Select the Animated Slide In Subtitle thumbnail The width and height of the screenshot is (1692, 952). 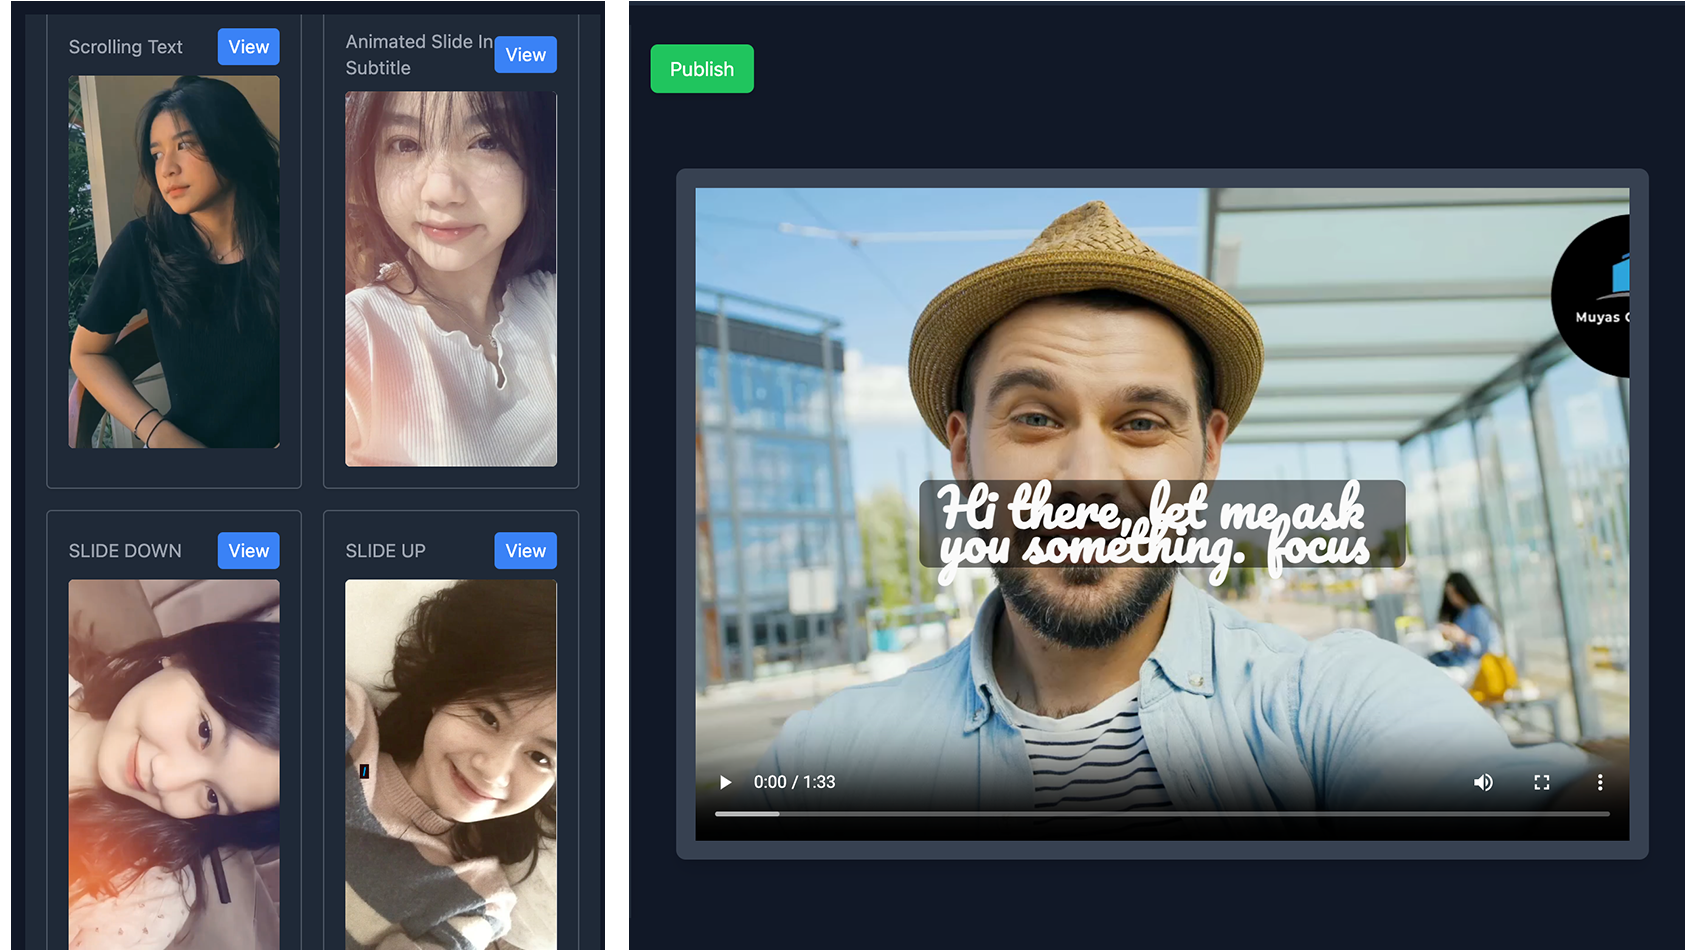click(451, 279)
